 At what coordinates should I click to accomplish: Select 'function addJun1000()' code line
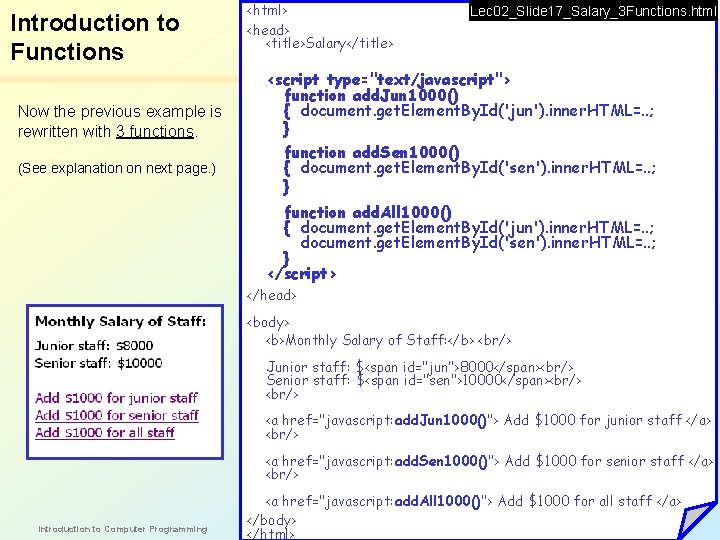[371, 96]
